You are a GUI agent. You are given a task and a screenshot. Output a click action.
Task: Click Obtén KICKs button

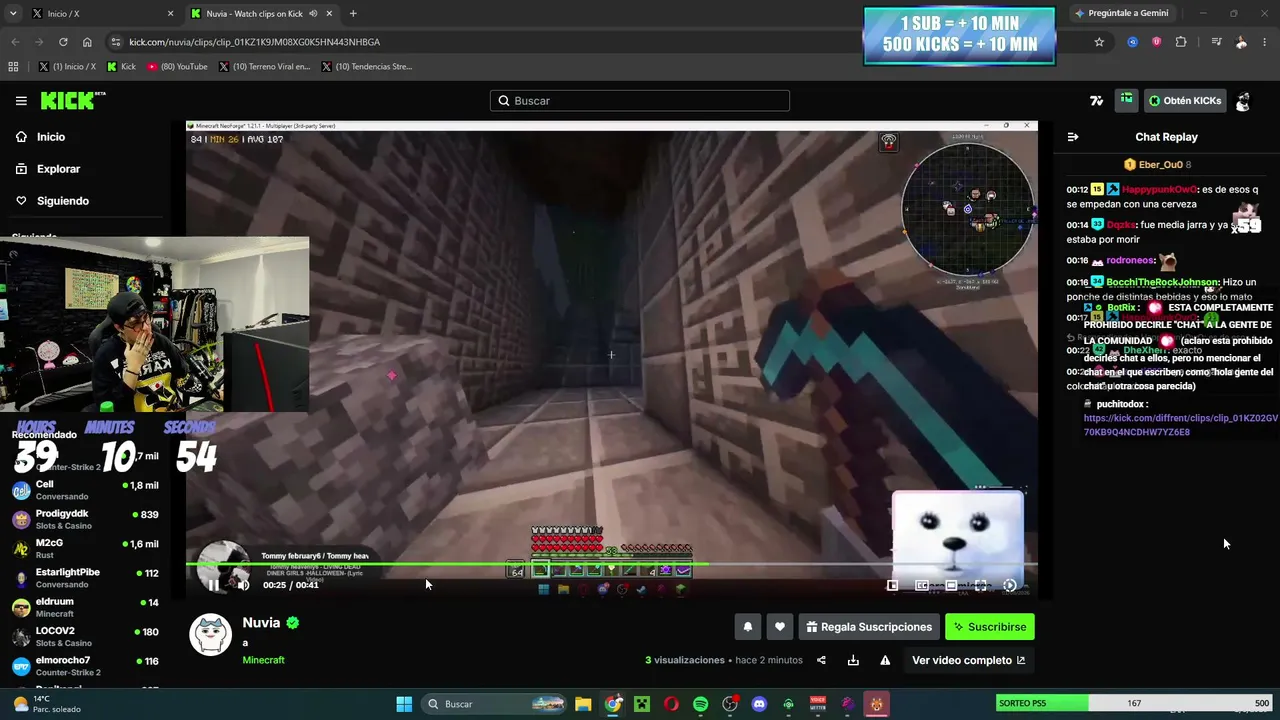click(x=1185, y=101)
